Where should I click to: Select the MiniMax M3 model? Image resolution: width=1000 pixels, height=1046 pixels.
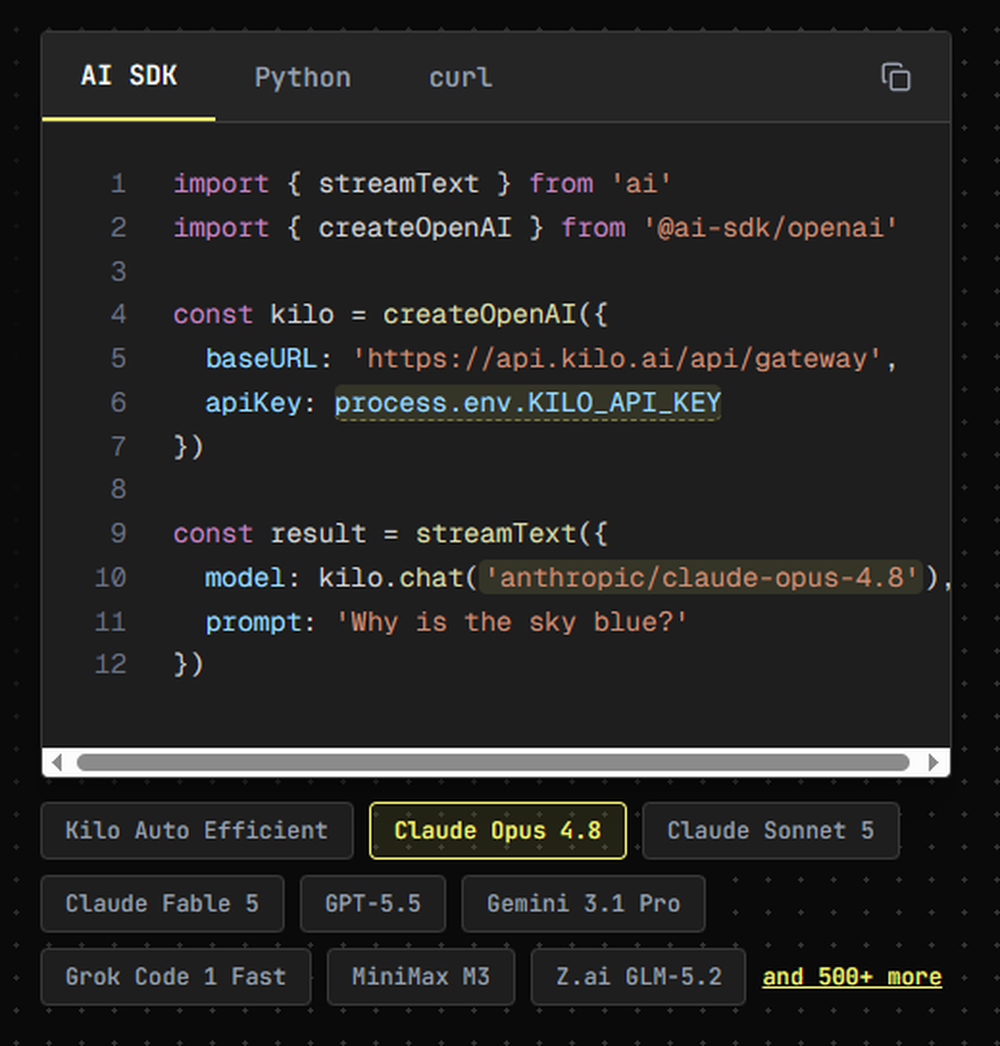point(421,977)
